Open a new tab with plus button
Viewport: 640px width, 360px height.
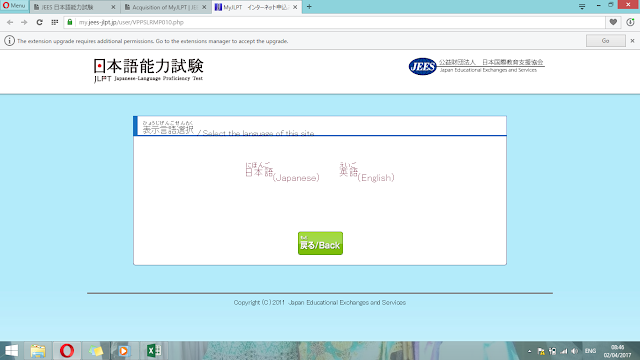[x=309, y=7]
